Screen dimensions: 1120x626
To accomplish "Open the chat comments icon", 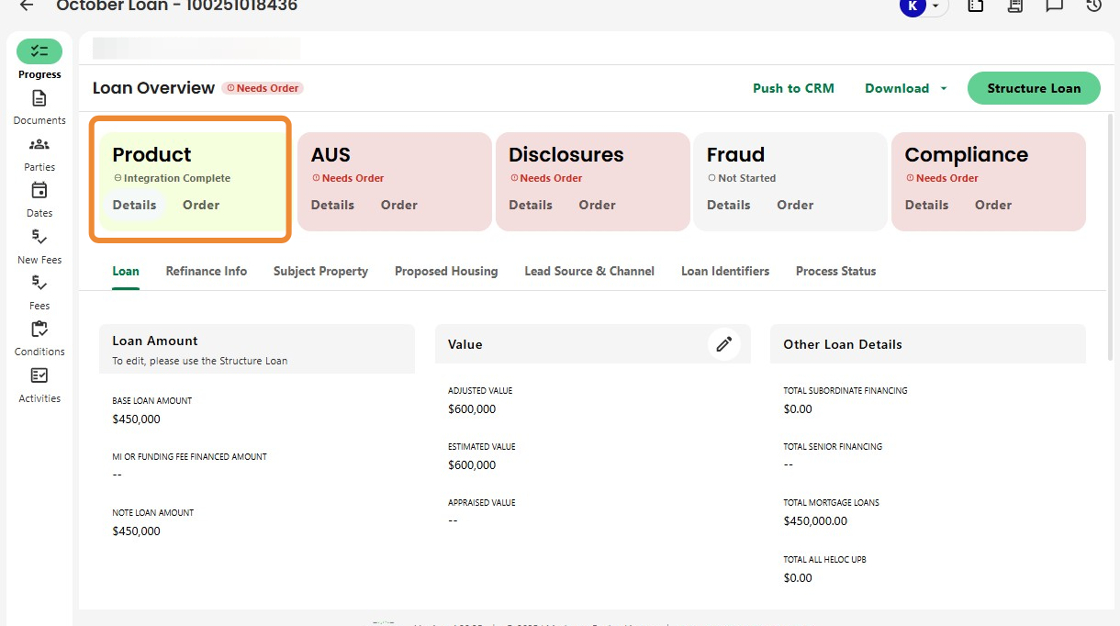I will point(1054,6).
